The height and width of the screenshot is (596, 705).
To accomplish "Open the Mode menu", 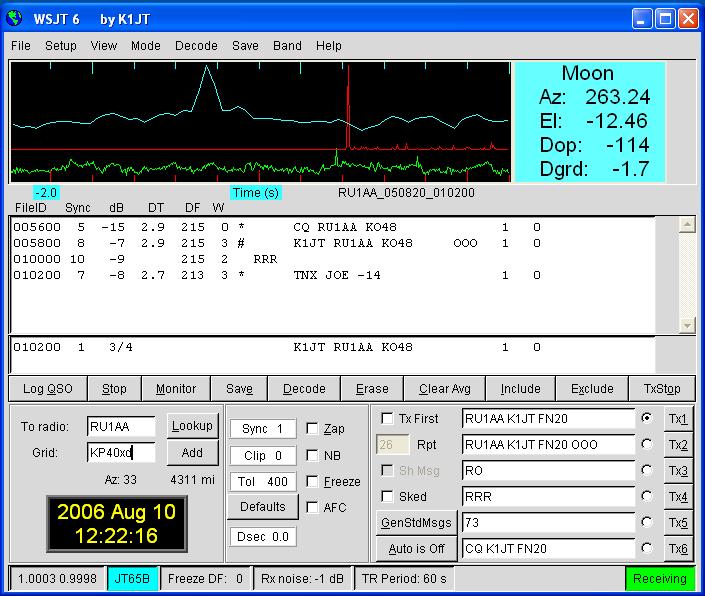I will (145, 46).
